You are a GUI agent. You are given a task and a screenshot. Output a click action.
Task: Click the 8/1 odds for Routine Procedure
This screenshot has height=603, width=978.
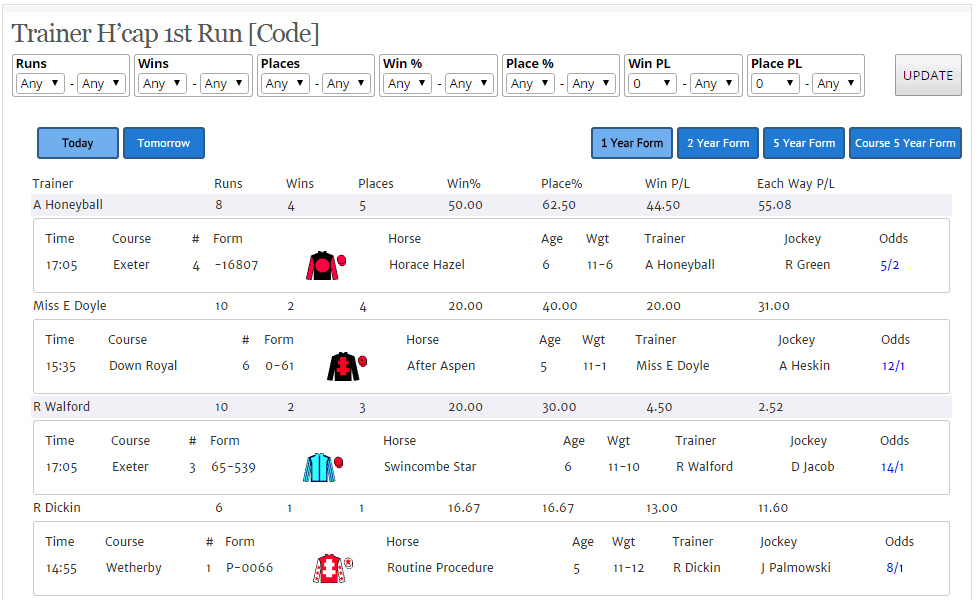tap(894, 568)
